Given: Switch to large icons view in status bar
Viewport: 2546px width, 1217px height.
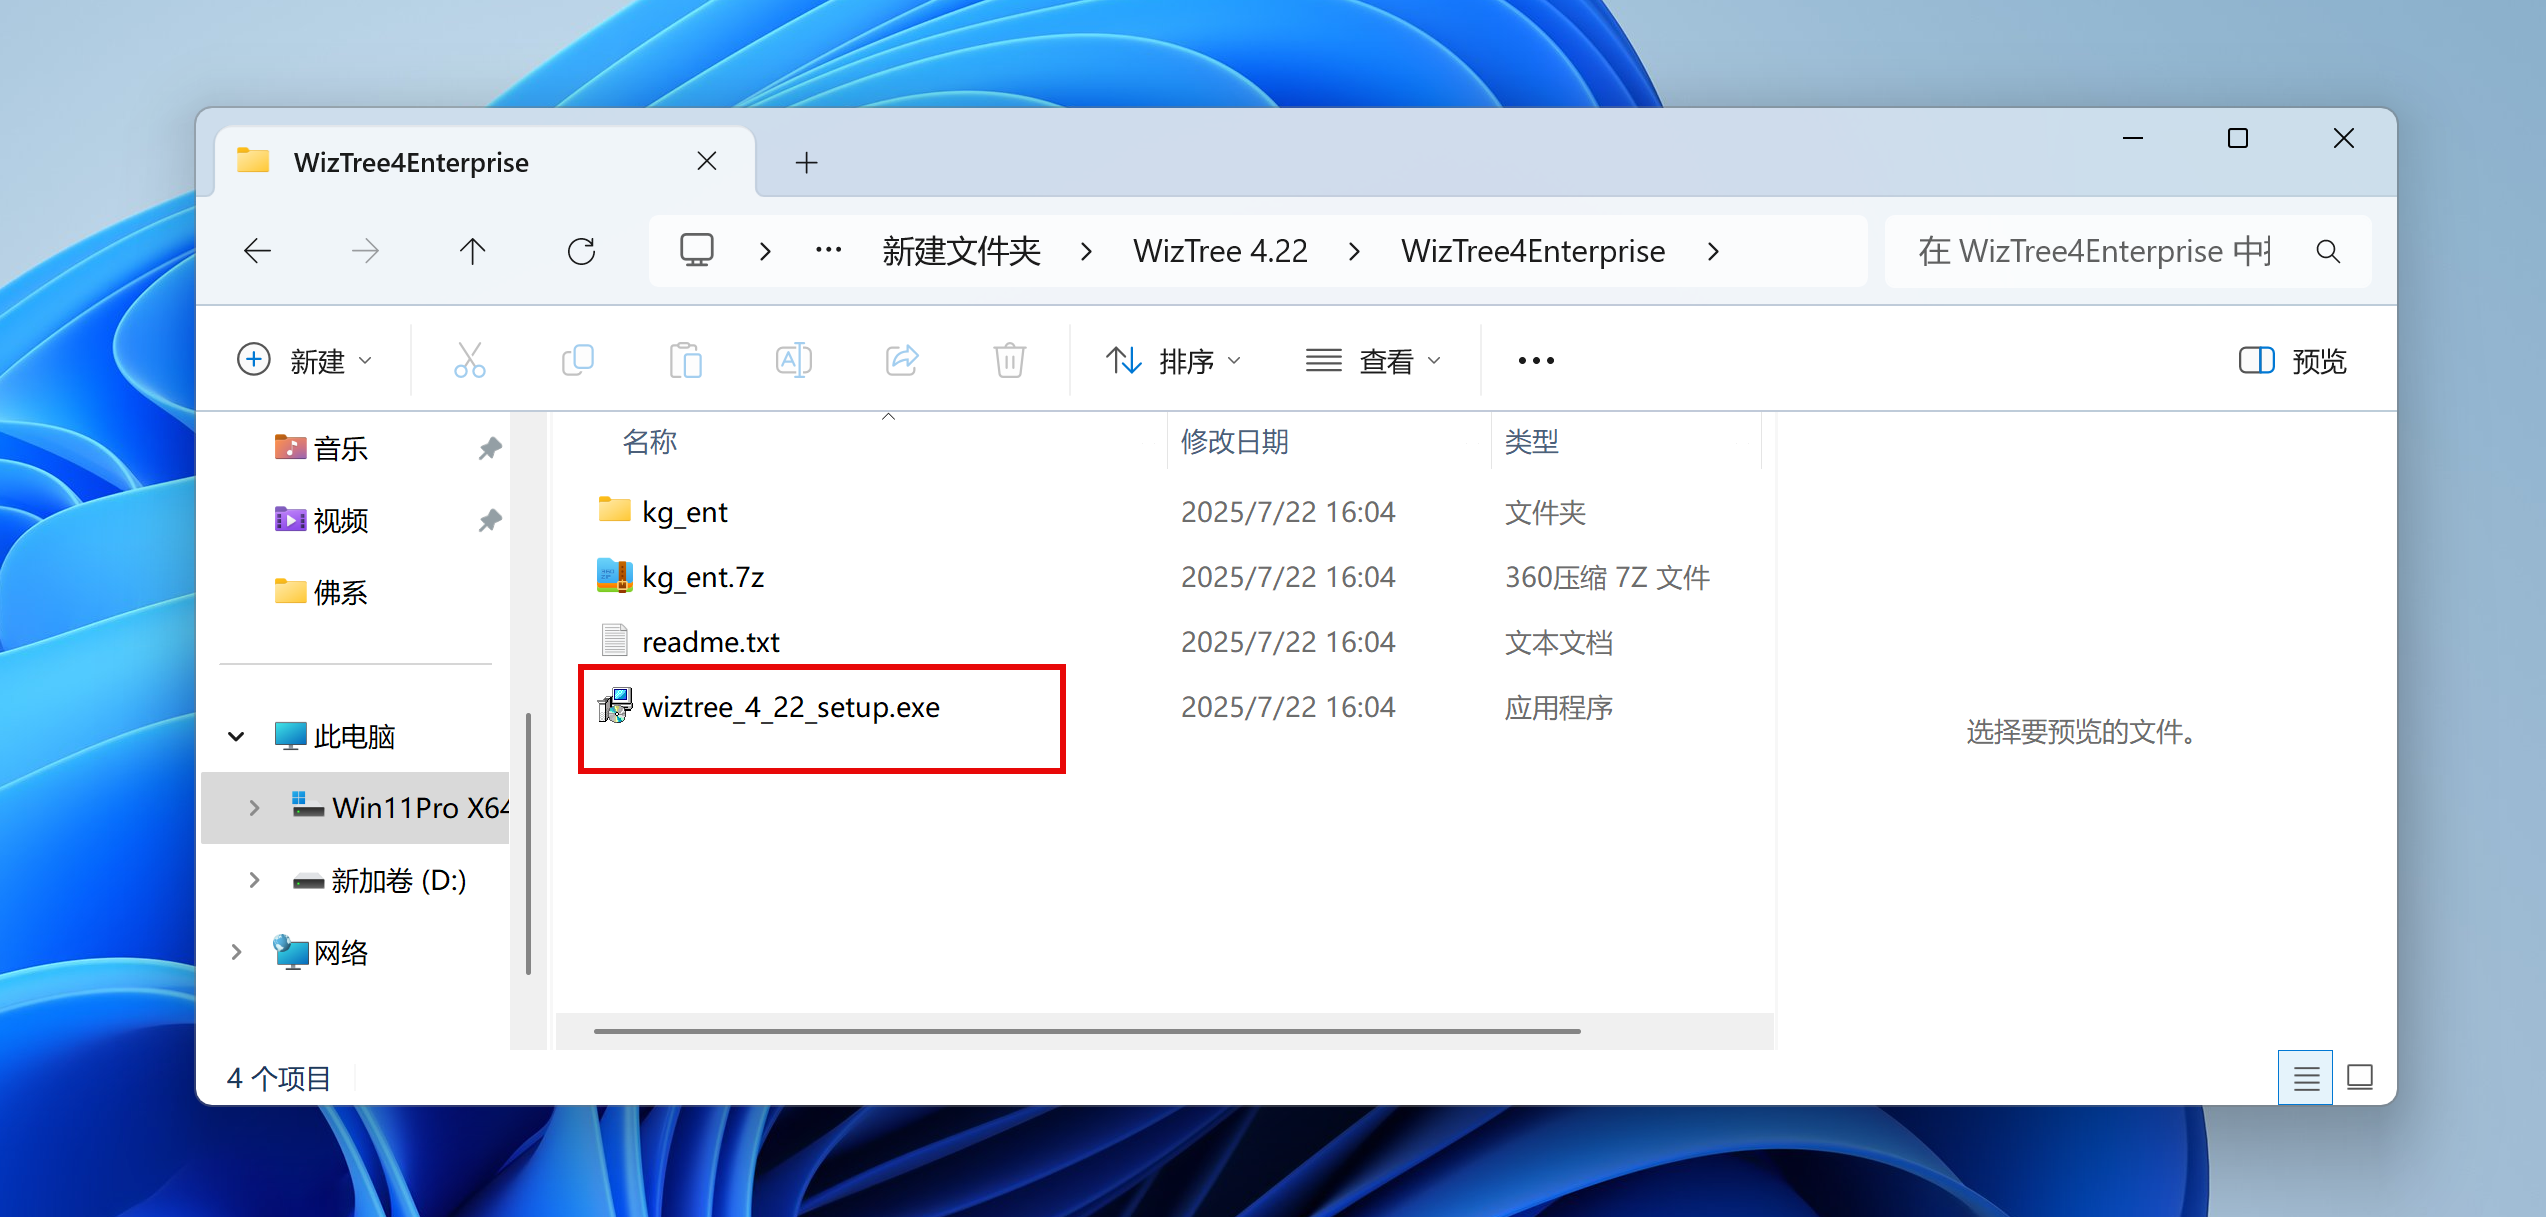Looking at the screenshot, I should coord(2360,1078).
